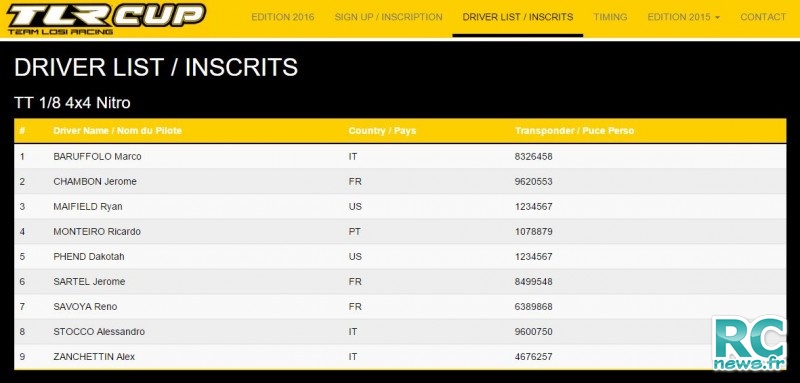800x383 pixels.
Task: Click the # column header
Action: pyautogui.click(x=22, y=131)
